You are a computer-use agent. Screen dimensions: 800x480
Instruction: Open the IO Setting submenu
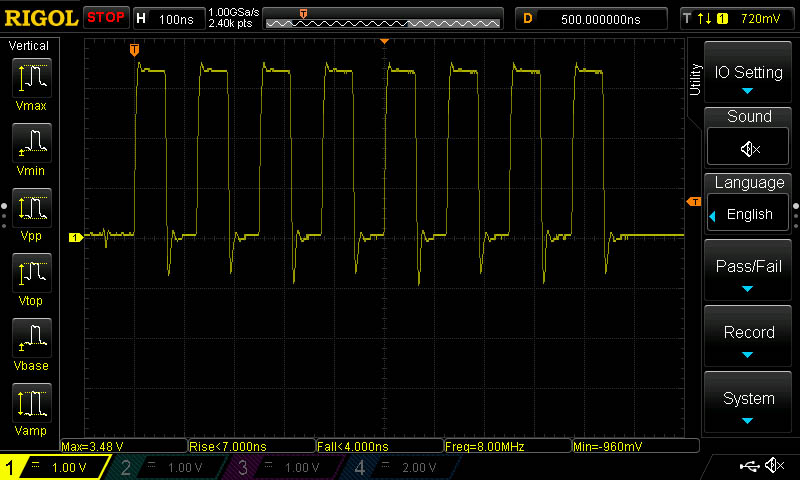pos(748,72)
